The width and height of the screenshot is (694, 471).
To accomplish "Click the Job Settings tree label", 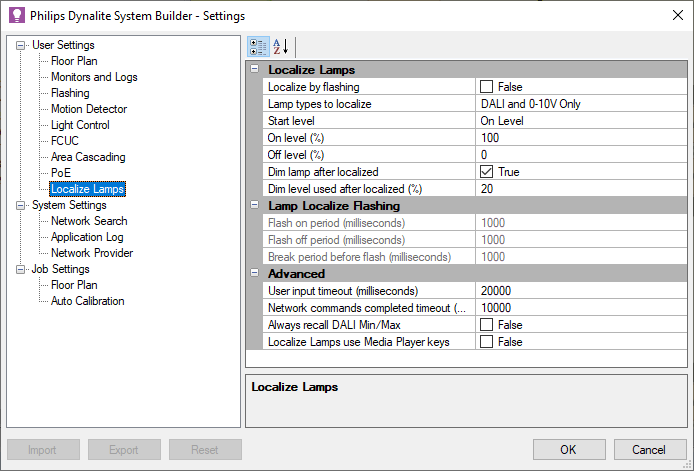I will pos(60,269).
